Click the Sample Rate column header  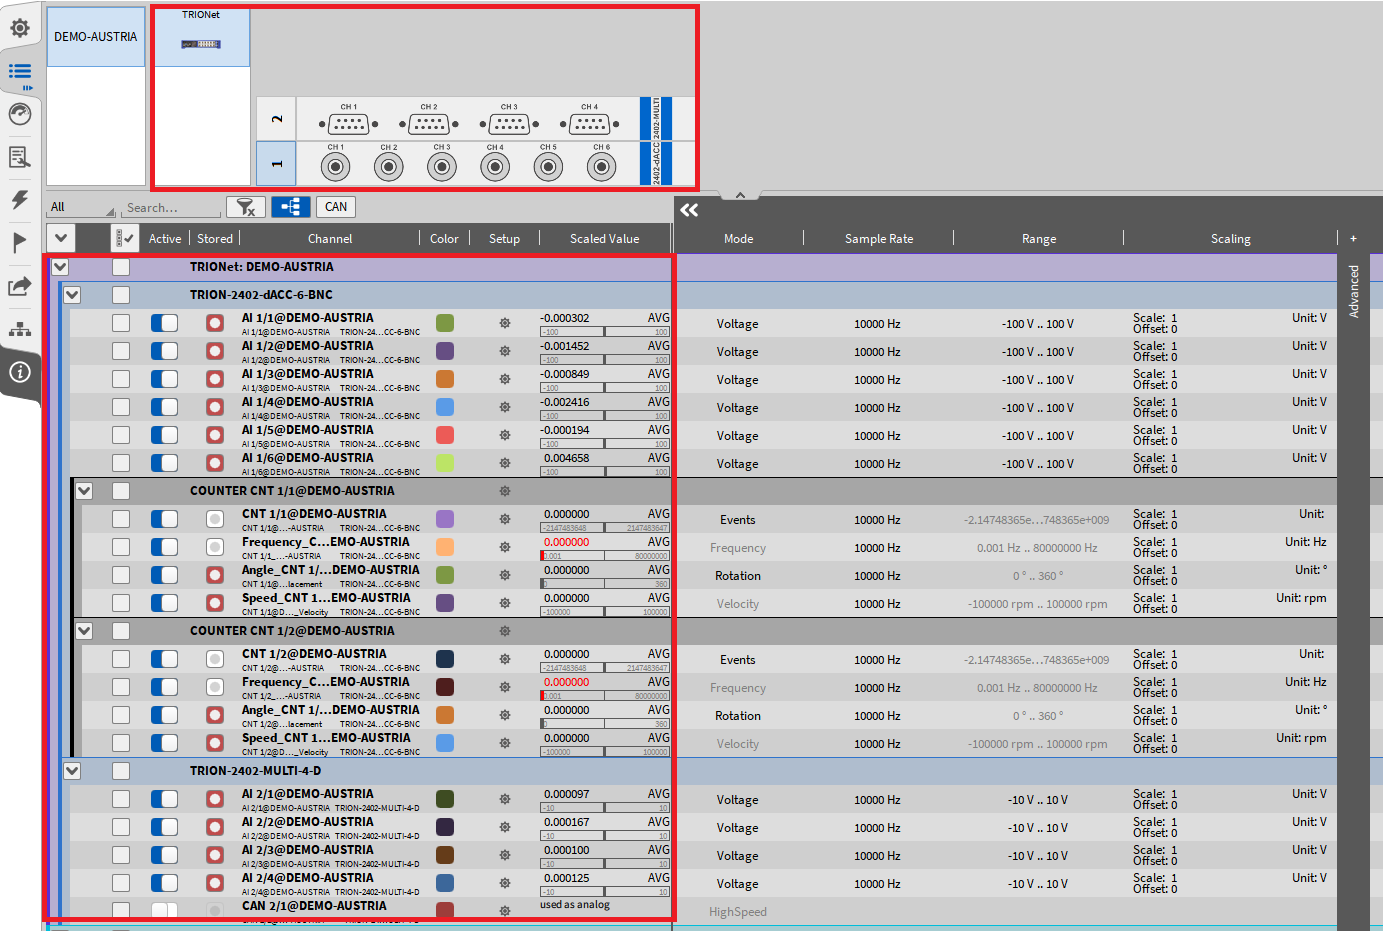[x=879, y=239]
